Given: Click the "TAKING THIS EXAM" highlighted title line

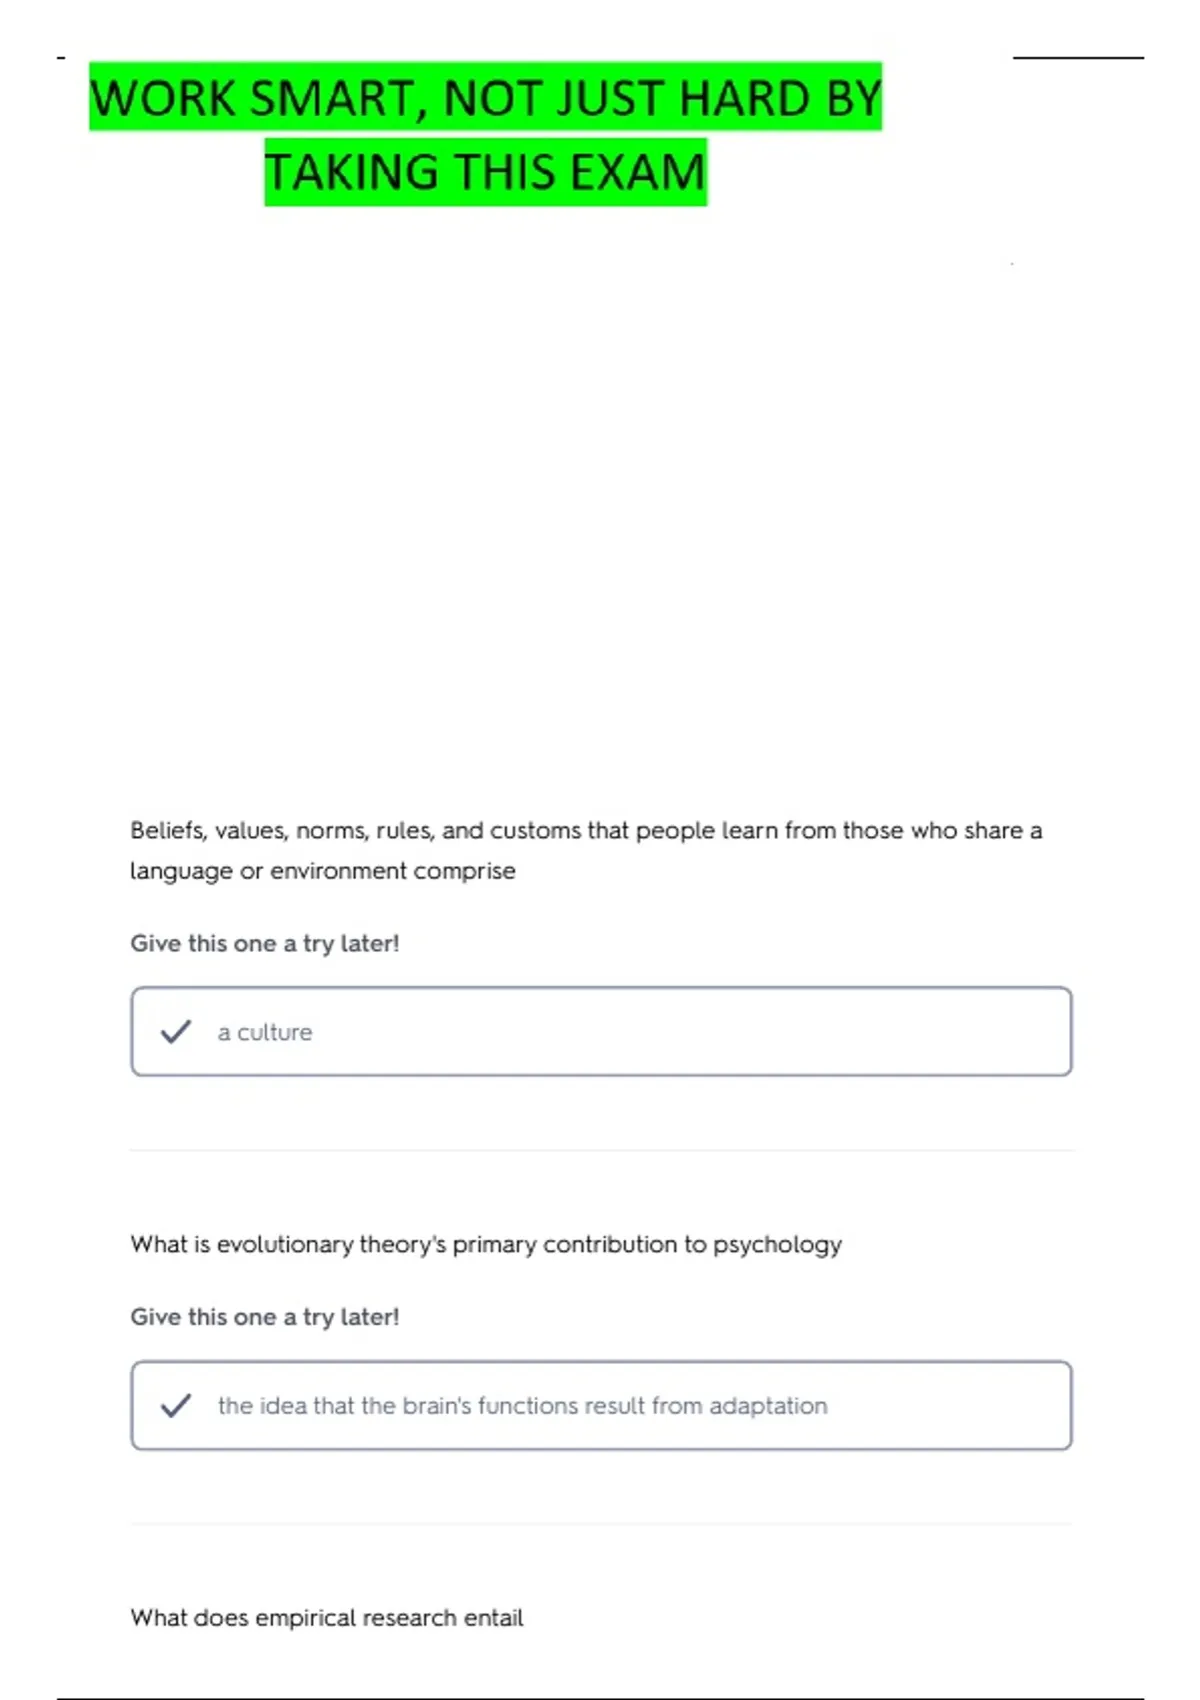Looking at the screenshot, I should [x=486, y=171].
